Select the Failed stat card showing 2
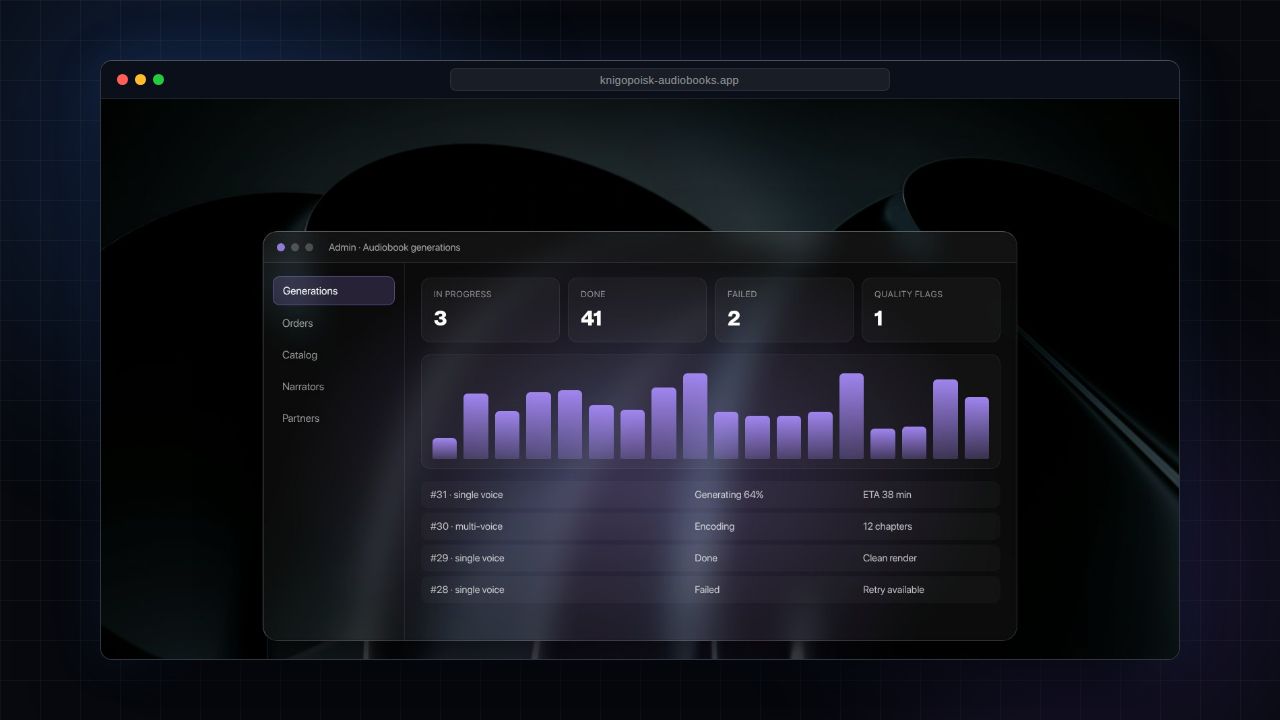The height and width of the screenshot is (720, 1280). [784, 310]
